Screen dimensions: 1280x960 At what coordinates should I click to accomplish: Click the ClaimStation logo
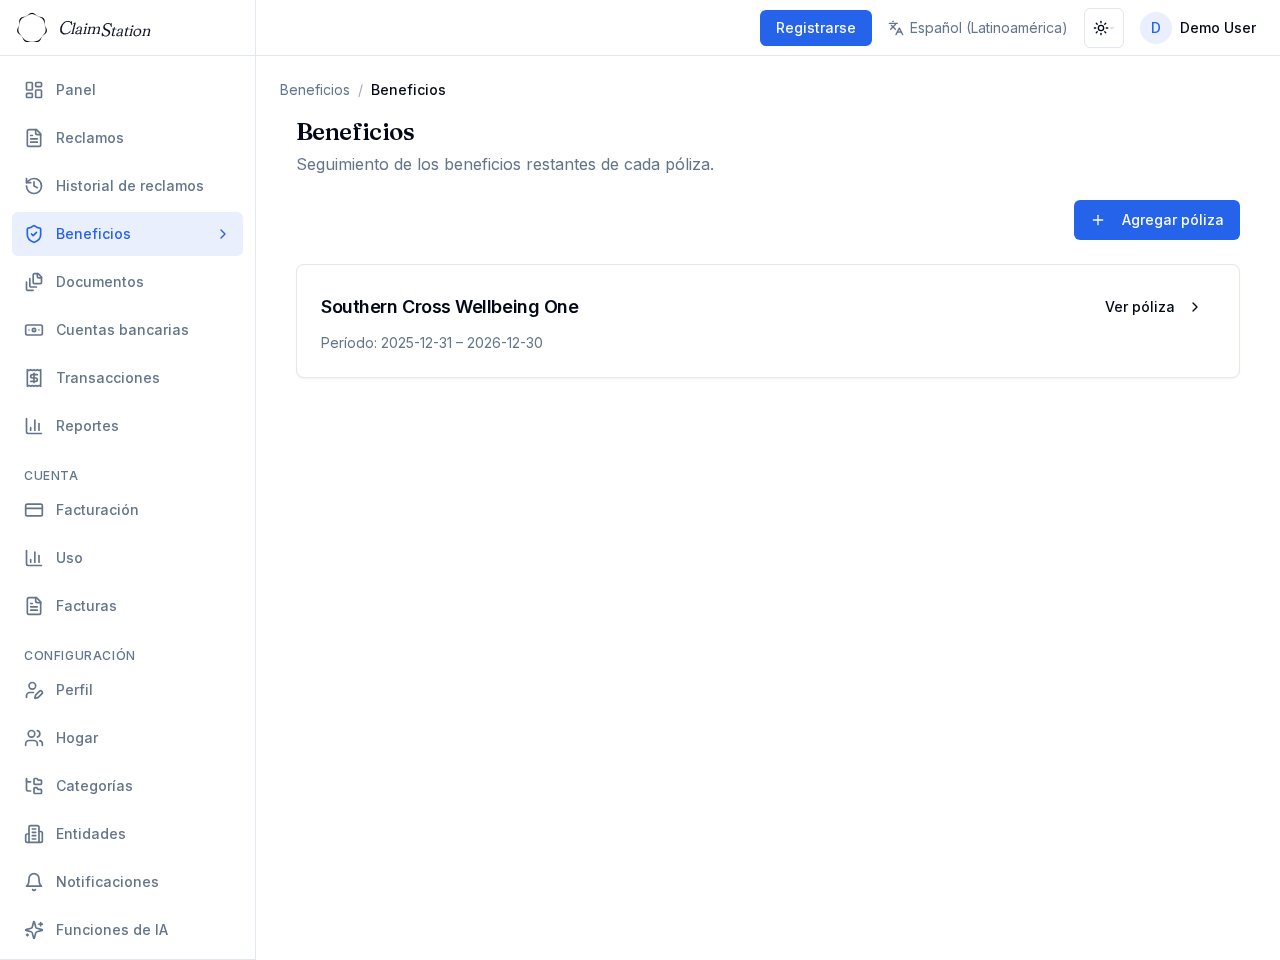click(84, 28)
